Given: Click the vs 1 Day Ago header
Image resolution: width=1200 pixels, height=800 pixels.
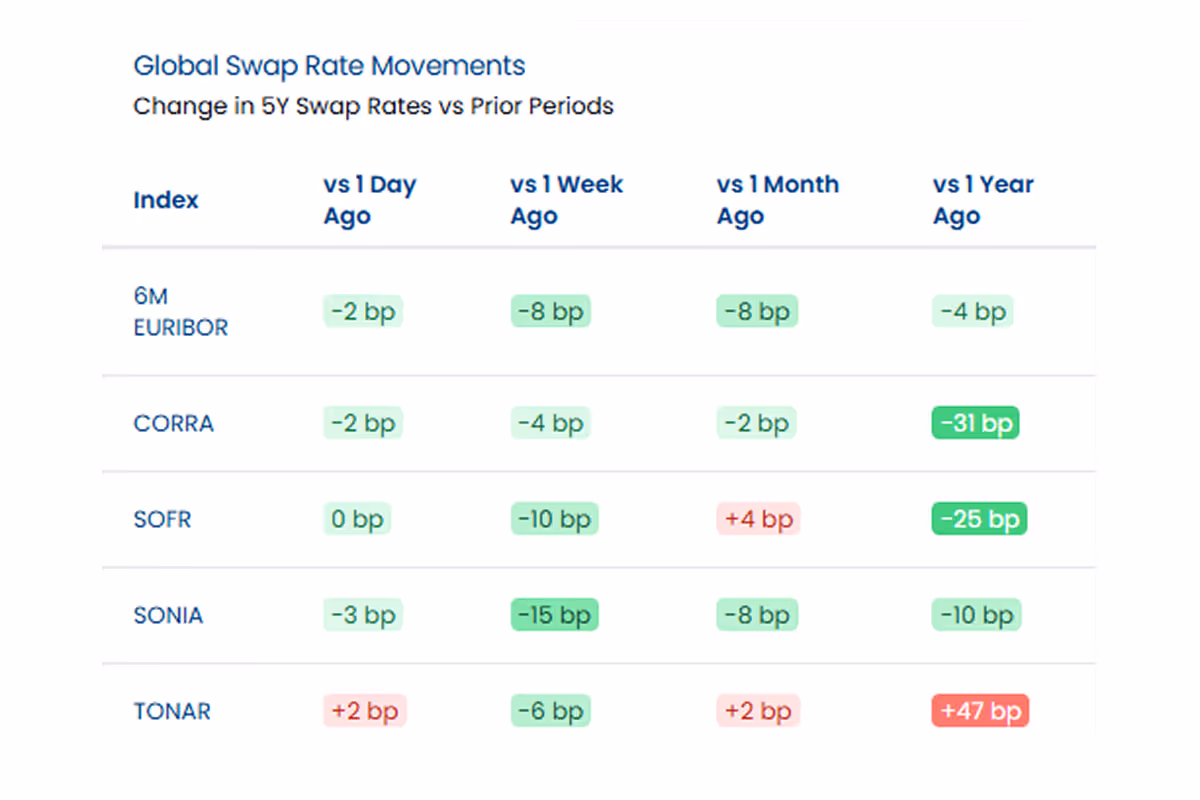Looking at the screenshot, I should click(x=369, y=200).
